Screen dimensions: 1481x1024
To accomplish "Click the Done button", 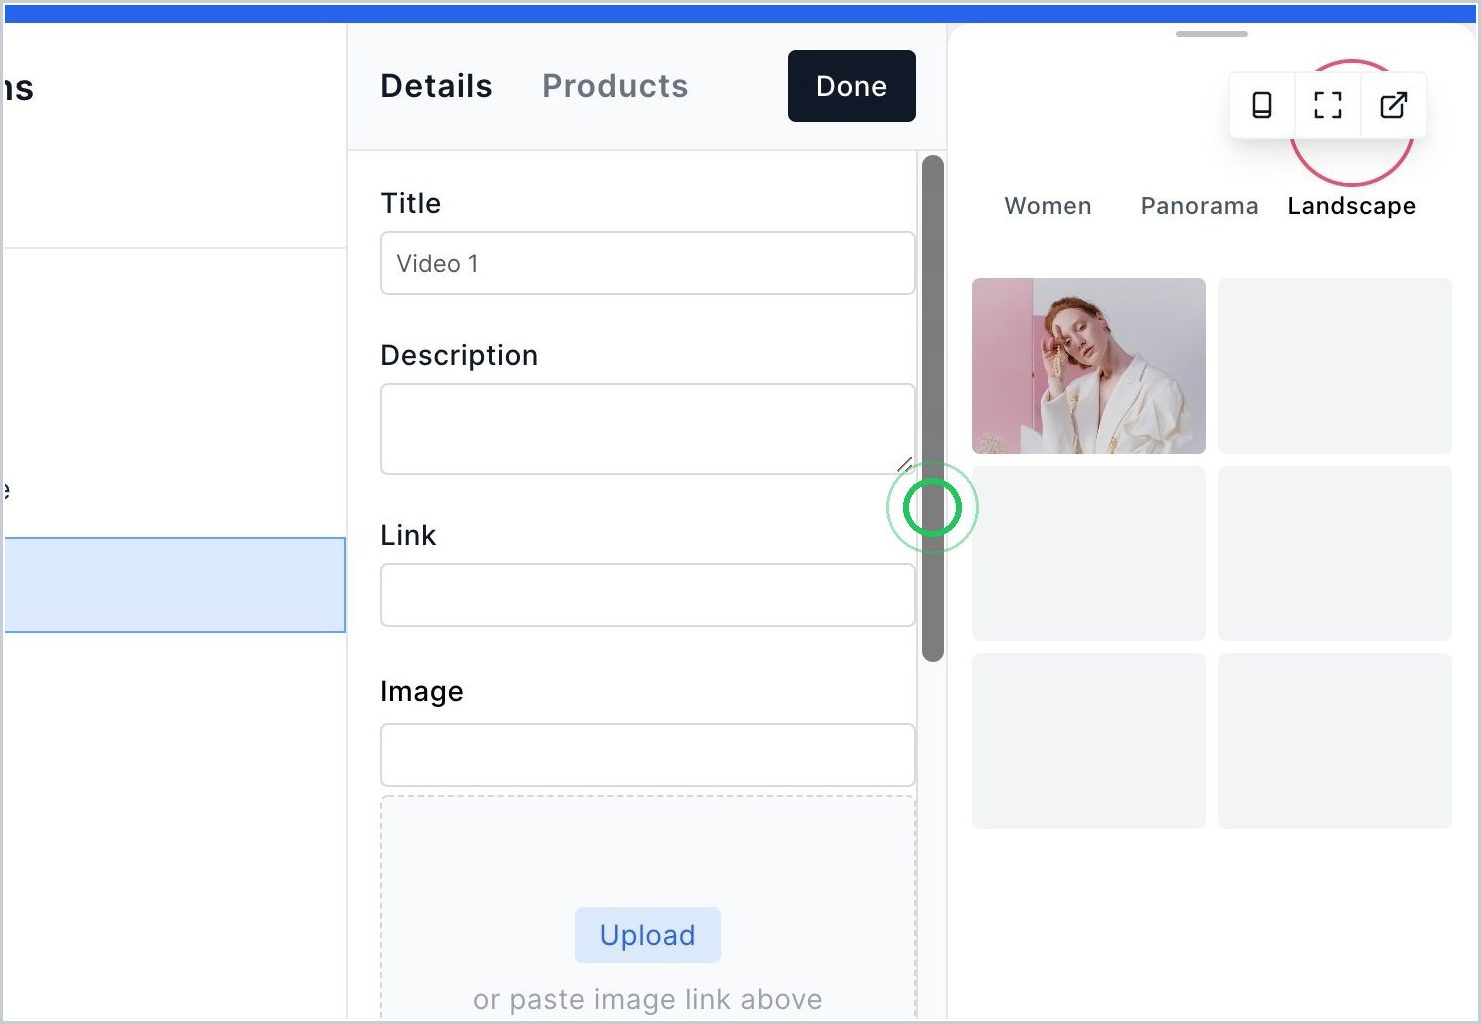I will point(852,86).
